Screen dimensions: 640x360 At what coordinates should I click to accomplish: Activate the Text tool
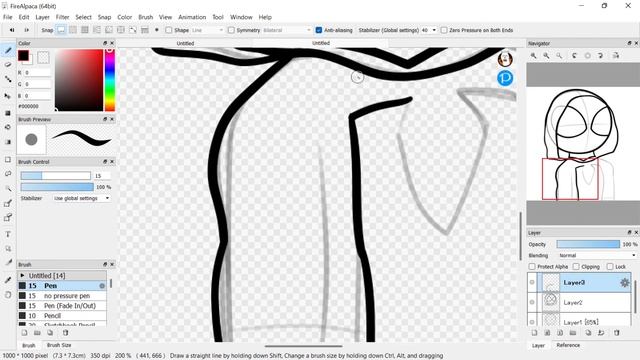8,234
